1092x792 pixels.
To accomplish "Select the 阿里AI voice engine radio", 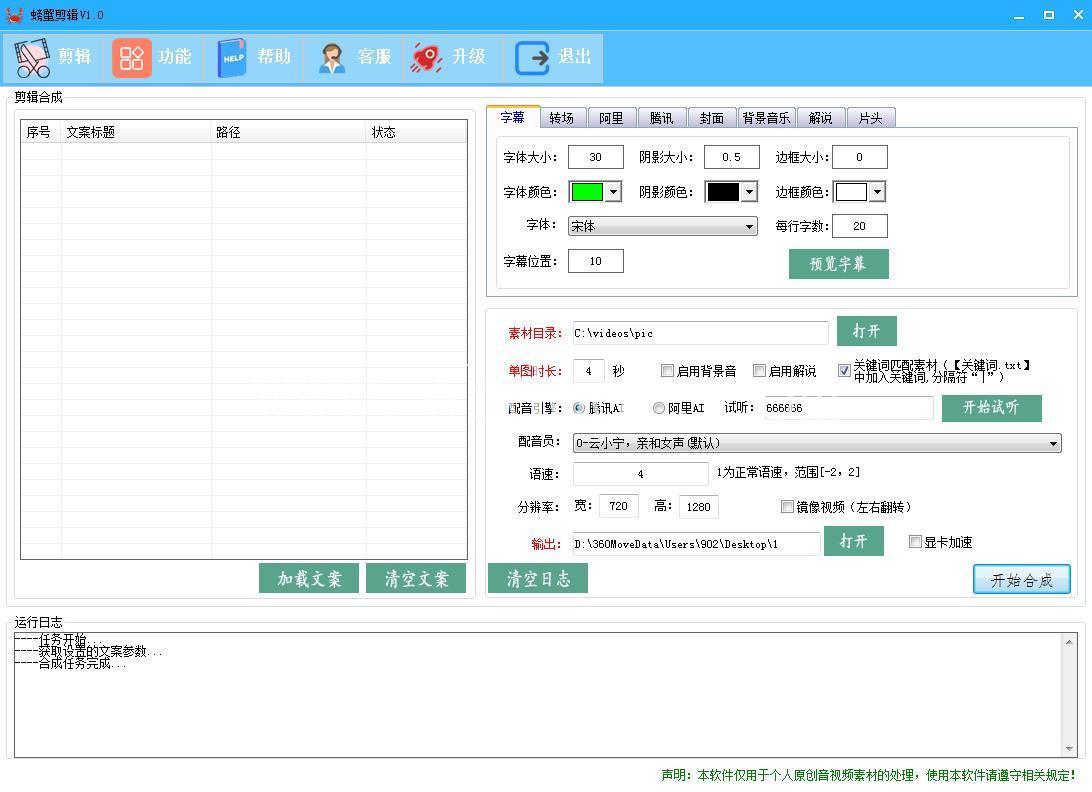I will coord(659,408).
